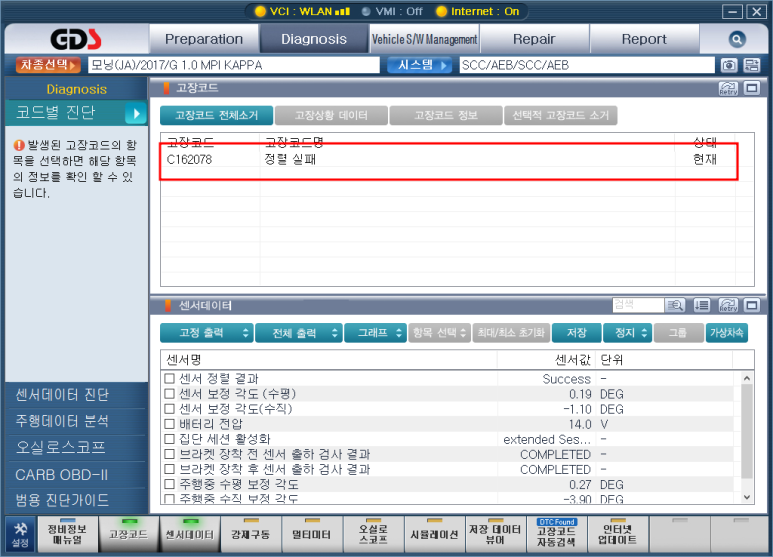773x557 pixels.
Task: Select 센서데이터 in the bottom toolbar
Action: [190, 534]
